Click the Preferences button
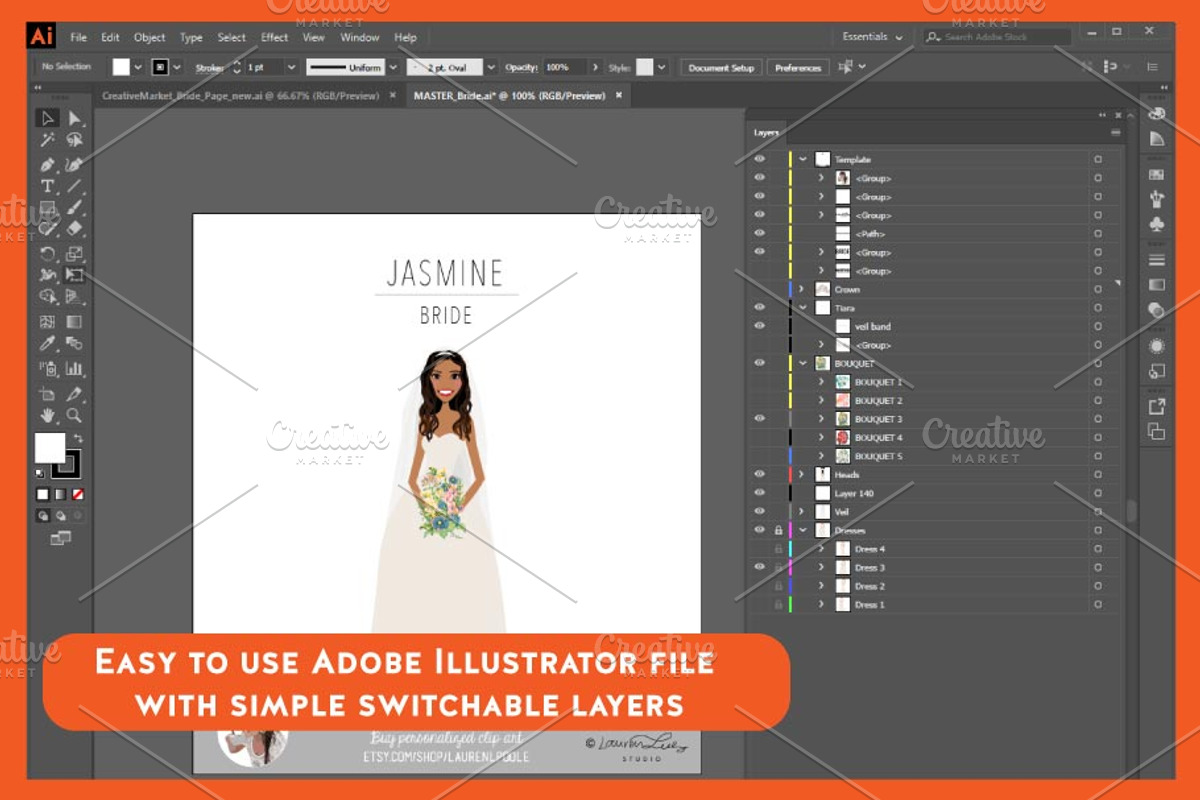The height and width of the screenshot is (800, 1200). pyautogui.click(x=798, y=68)
